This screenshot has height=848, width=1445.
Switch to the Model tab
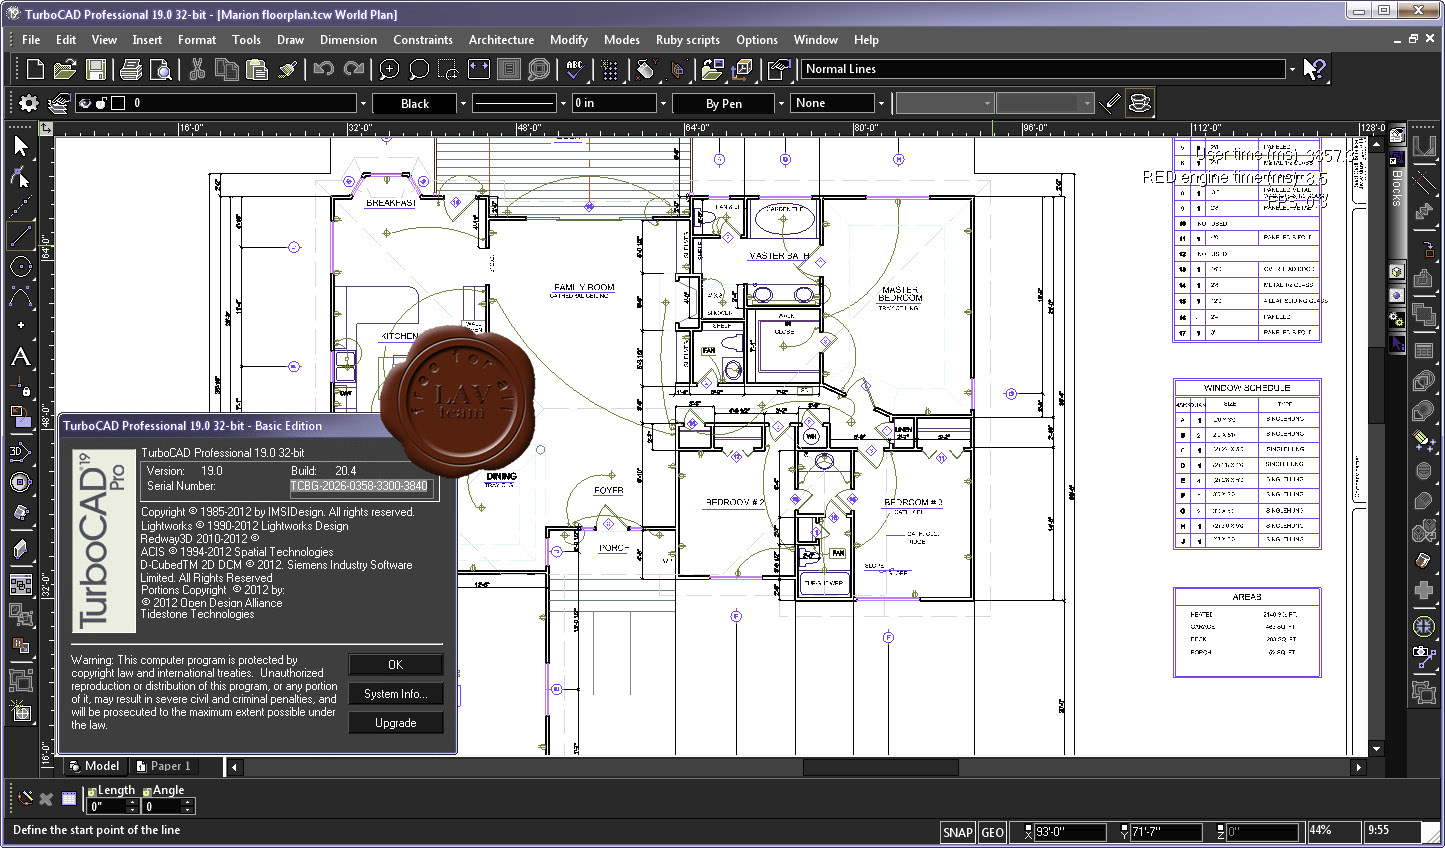(94, 766)
